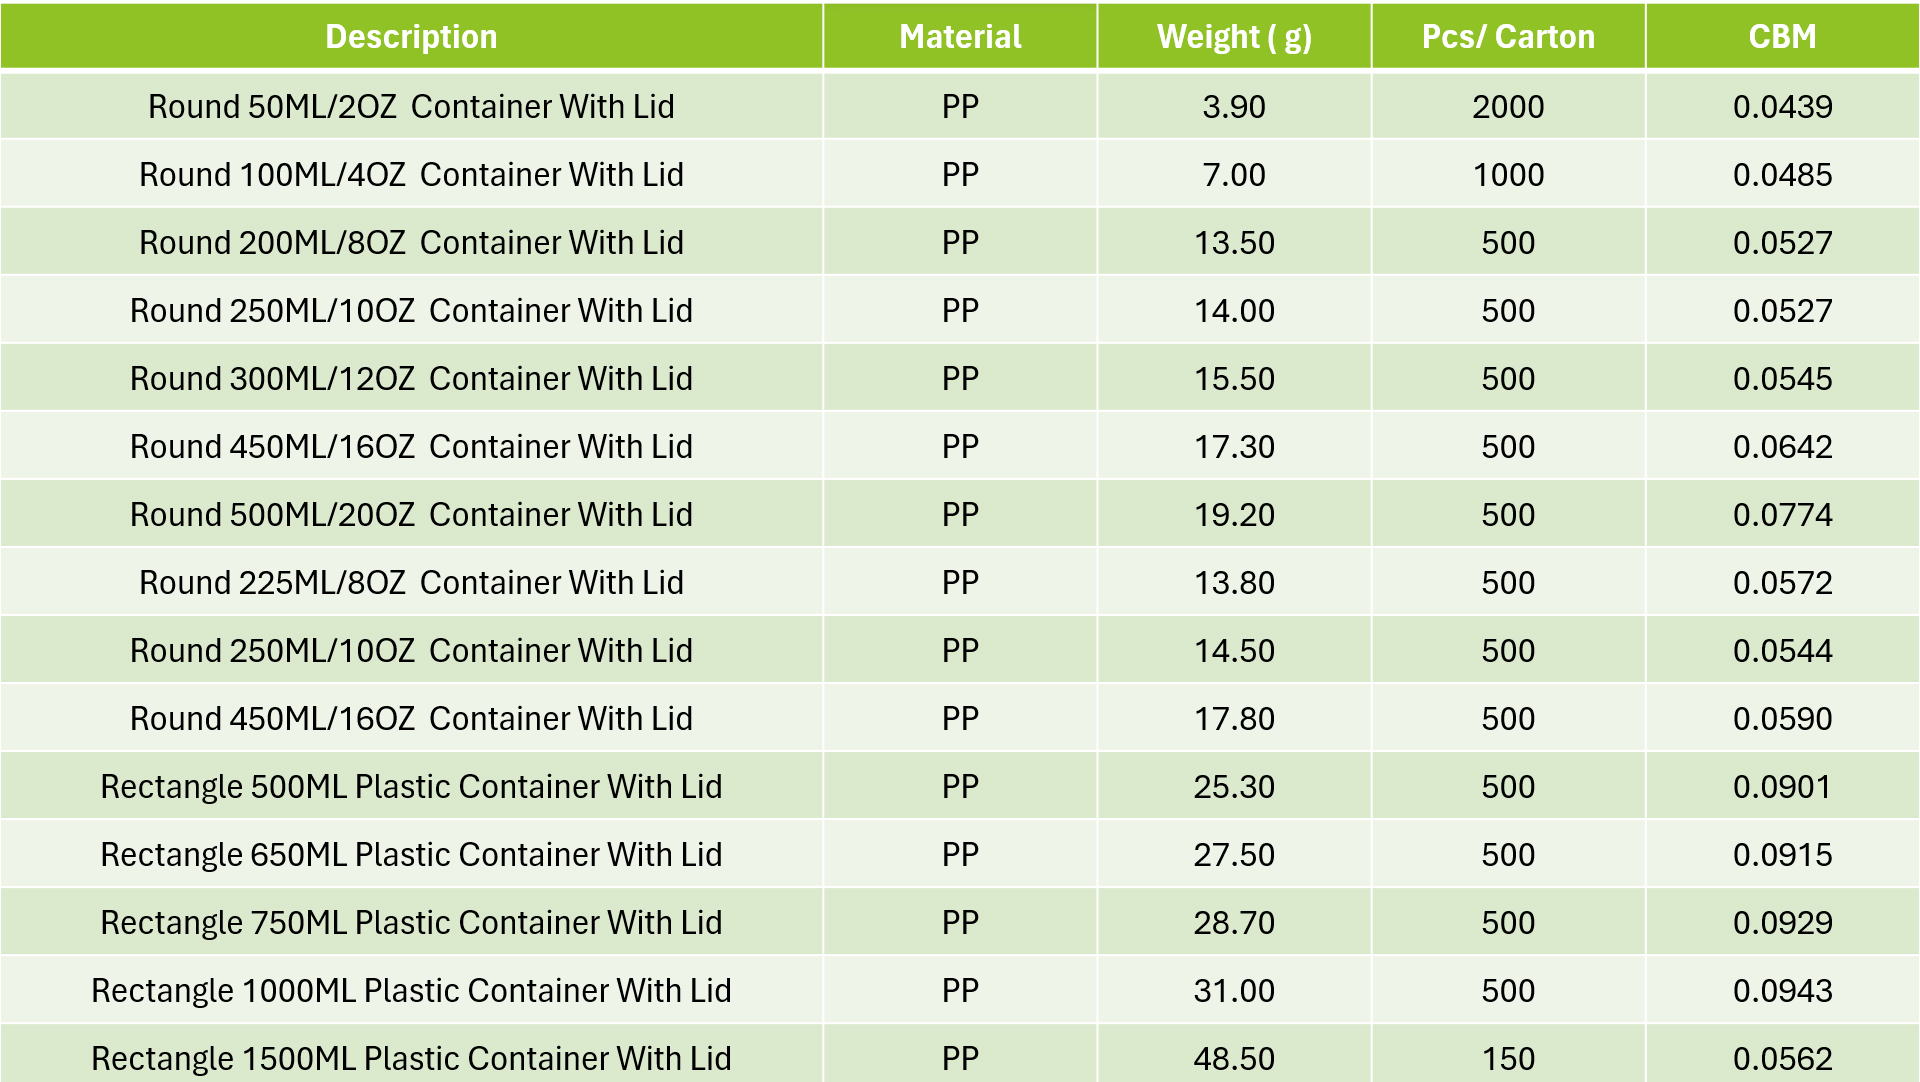Click the 150 pcs per carton cell
Viewport: 1920px width, 1082px height.
click(x=1508, y=1058)
